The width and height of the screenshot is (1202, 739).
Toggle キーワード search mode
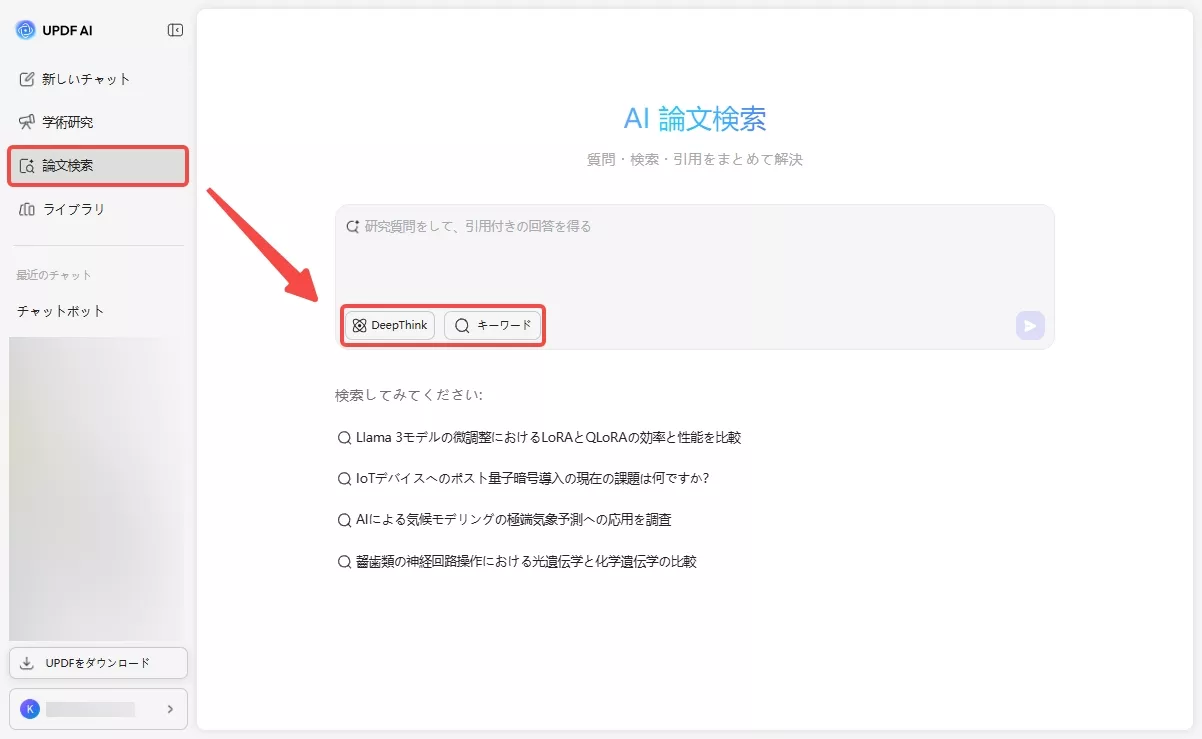click(x=493, y=325)
